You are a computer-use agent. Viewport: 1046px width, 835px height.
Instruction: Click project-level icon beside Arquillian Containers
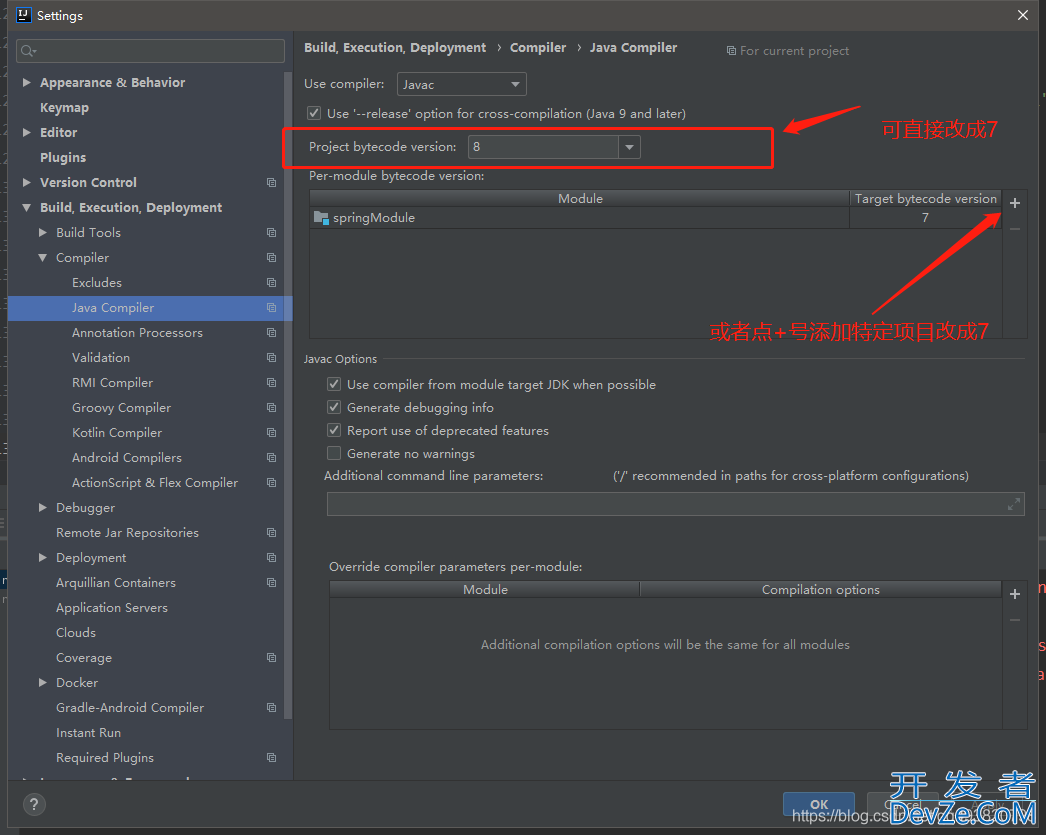click(x=272, y=582)
